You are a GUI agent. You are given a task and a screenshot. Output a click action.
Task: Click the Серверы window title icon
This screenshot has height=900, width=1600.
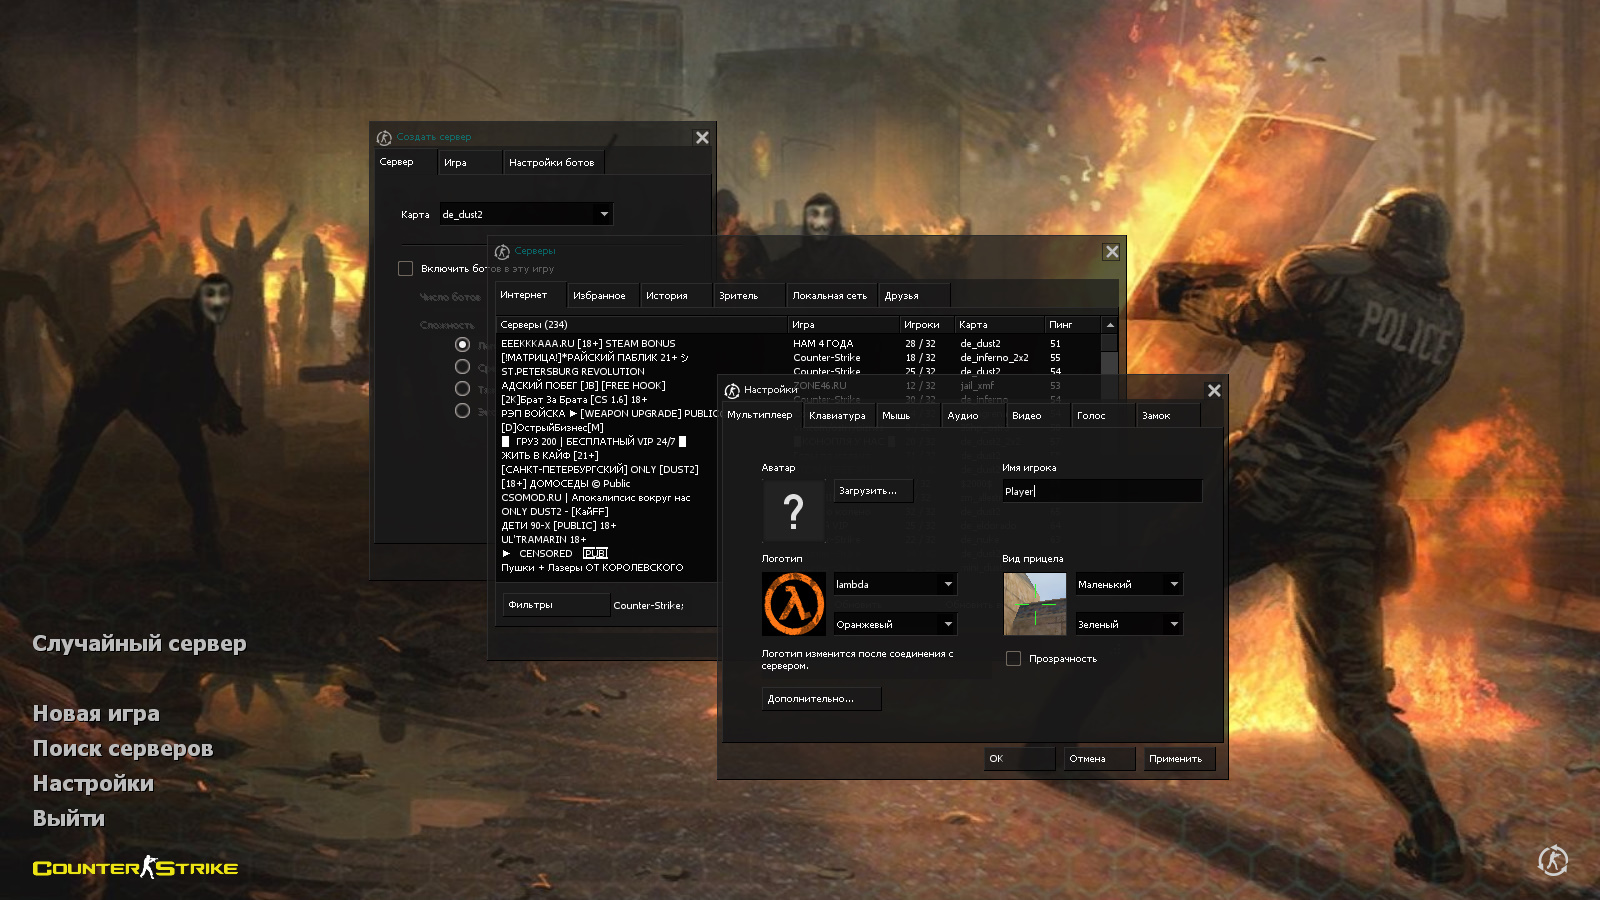click(x=503, y=252)
